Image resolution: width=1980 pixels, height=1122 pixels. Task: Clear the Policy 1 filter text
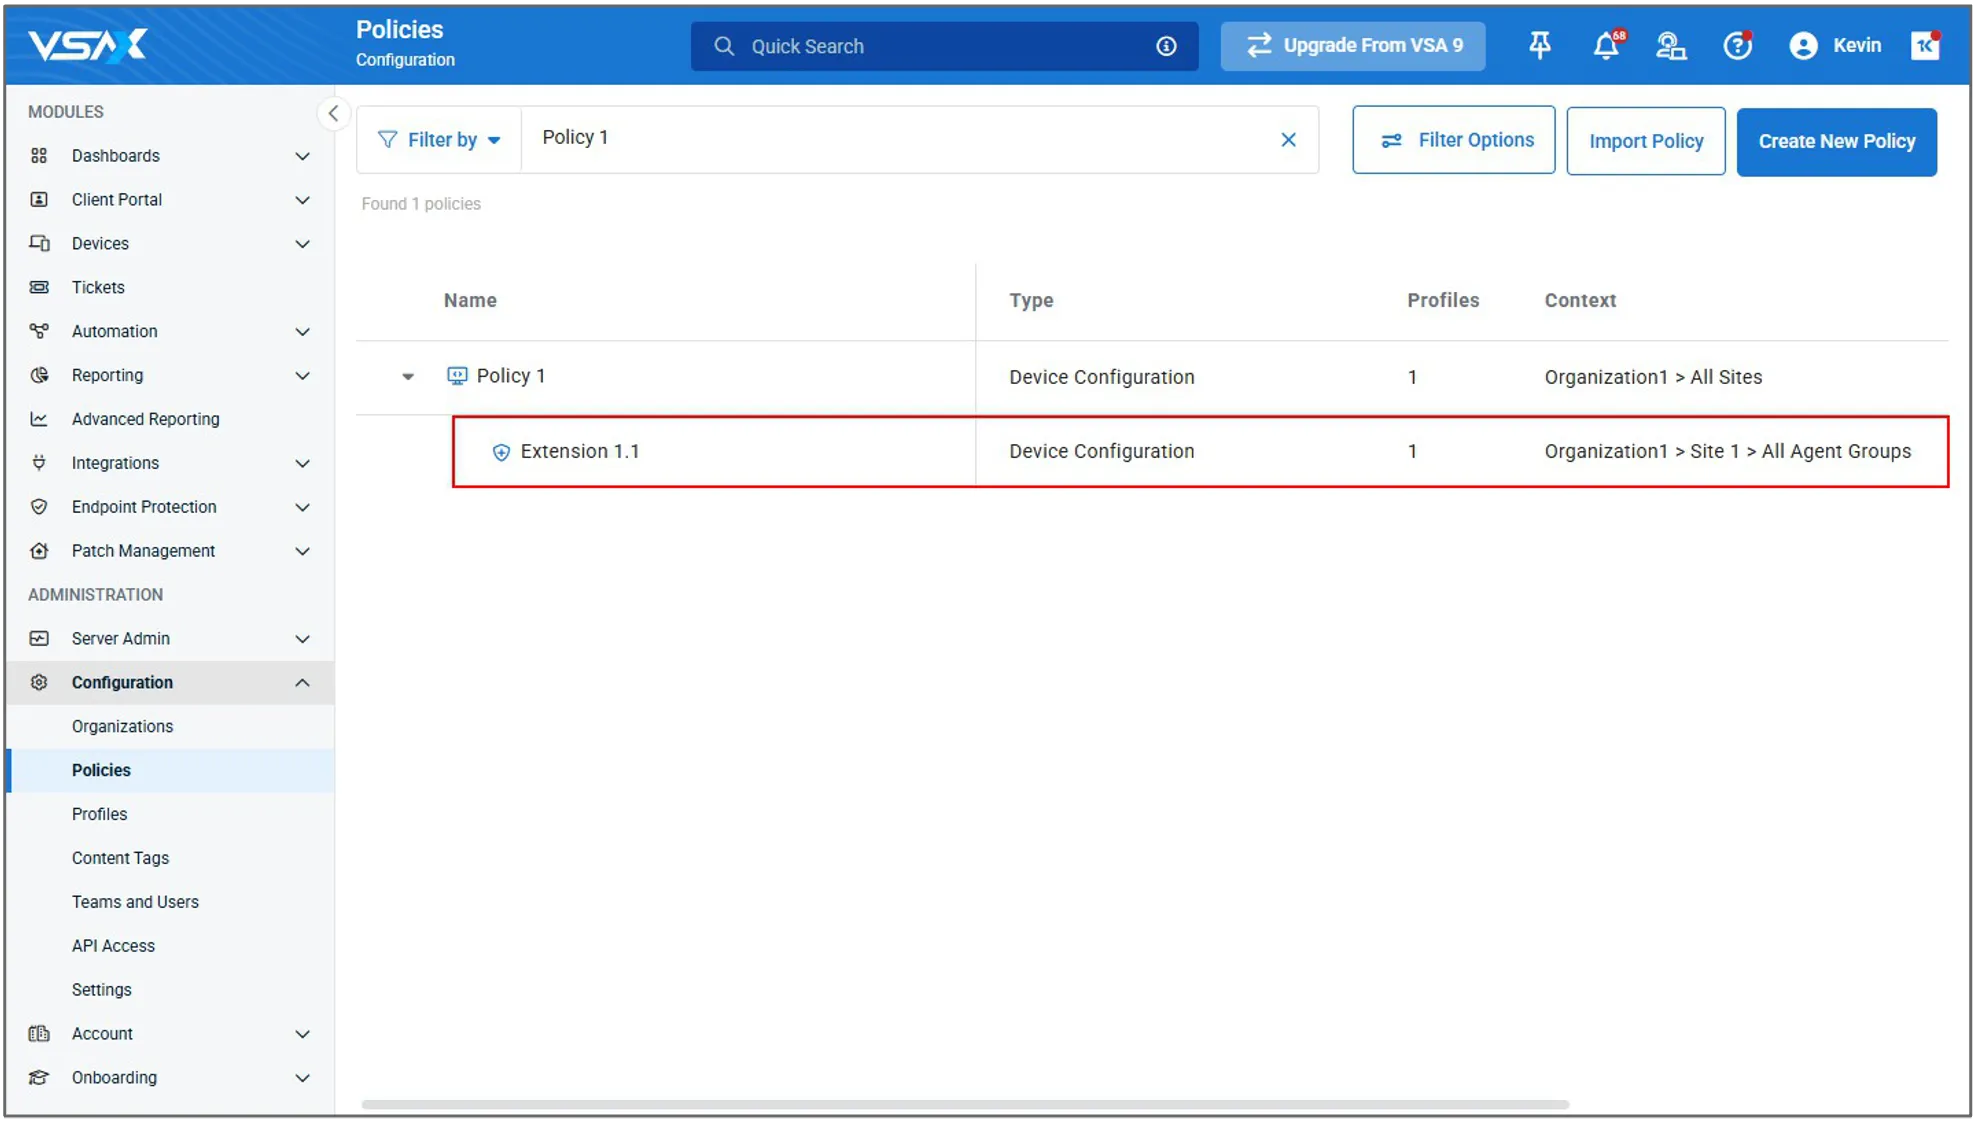point(1288,140)
